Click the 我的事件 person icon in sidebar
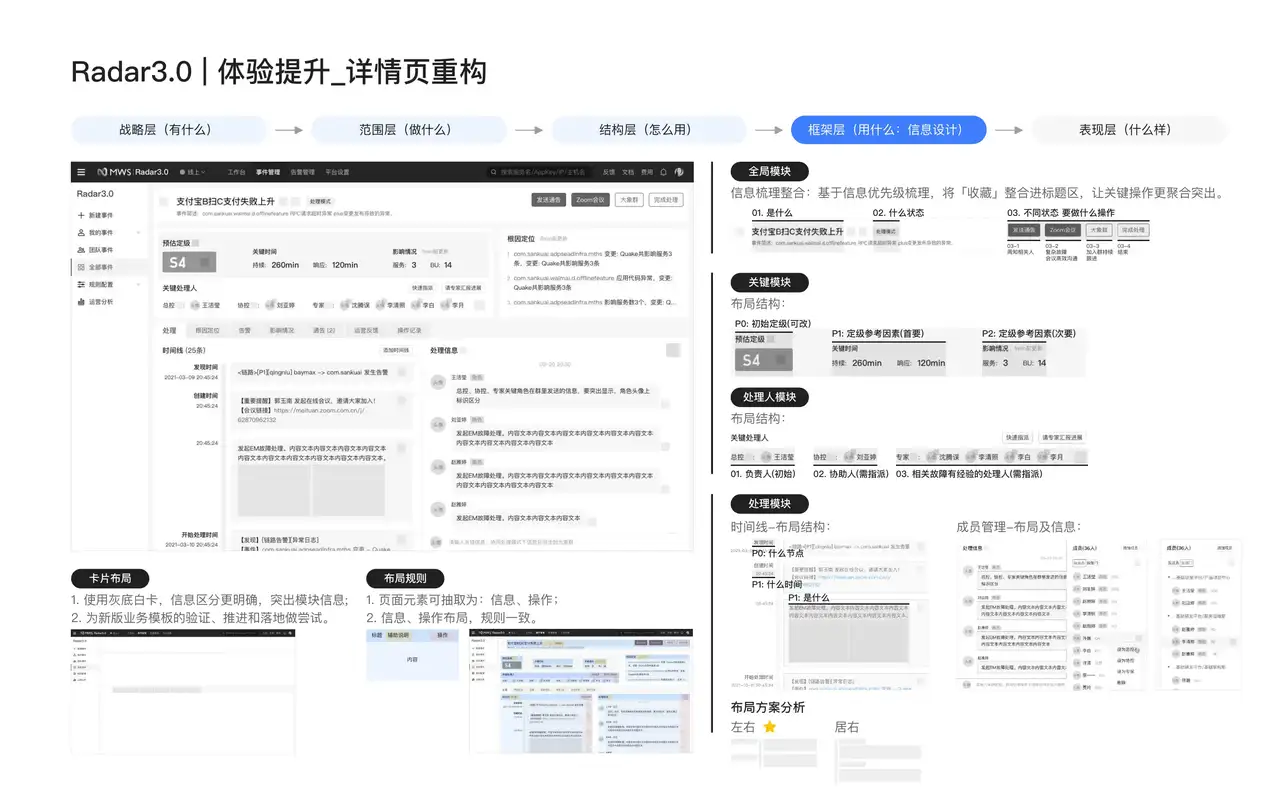The image size is (1280, 800). pos(81,232)
